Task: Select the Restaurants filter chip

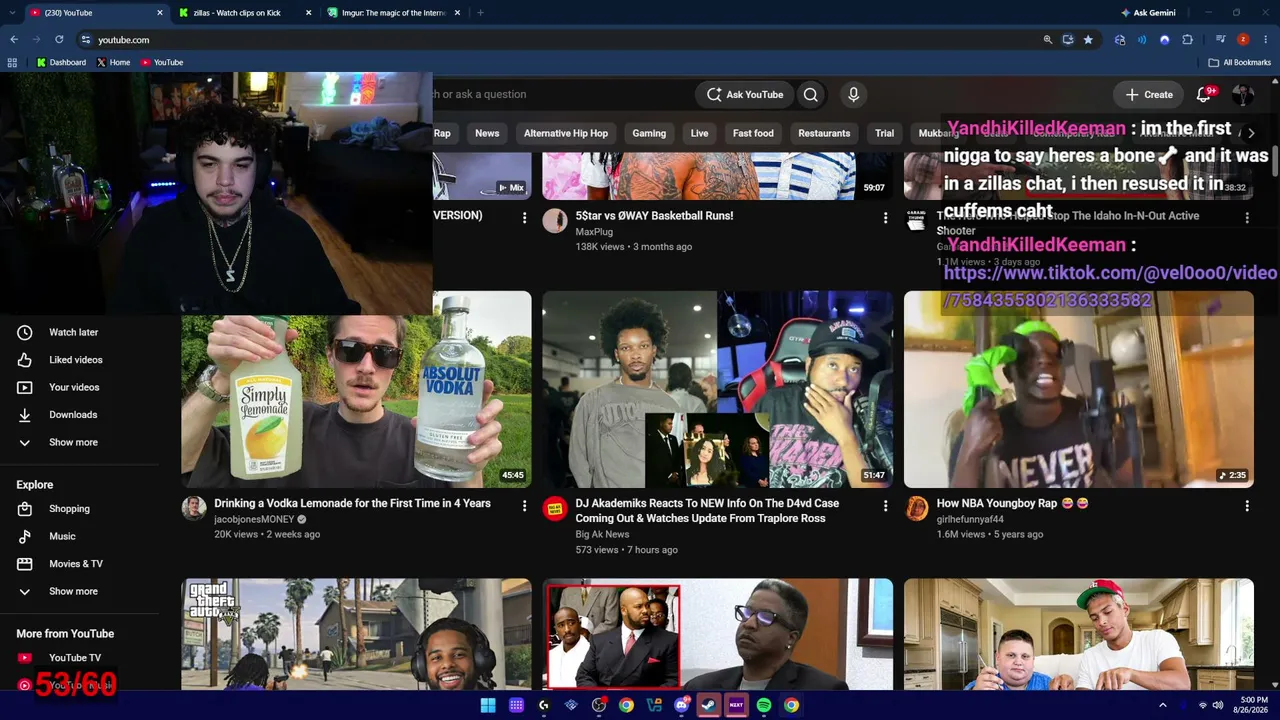Action: click(824, 133)
